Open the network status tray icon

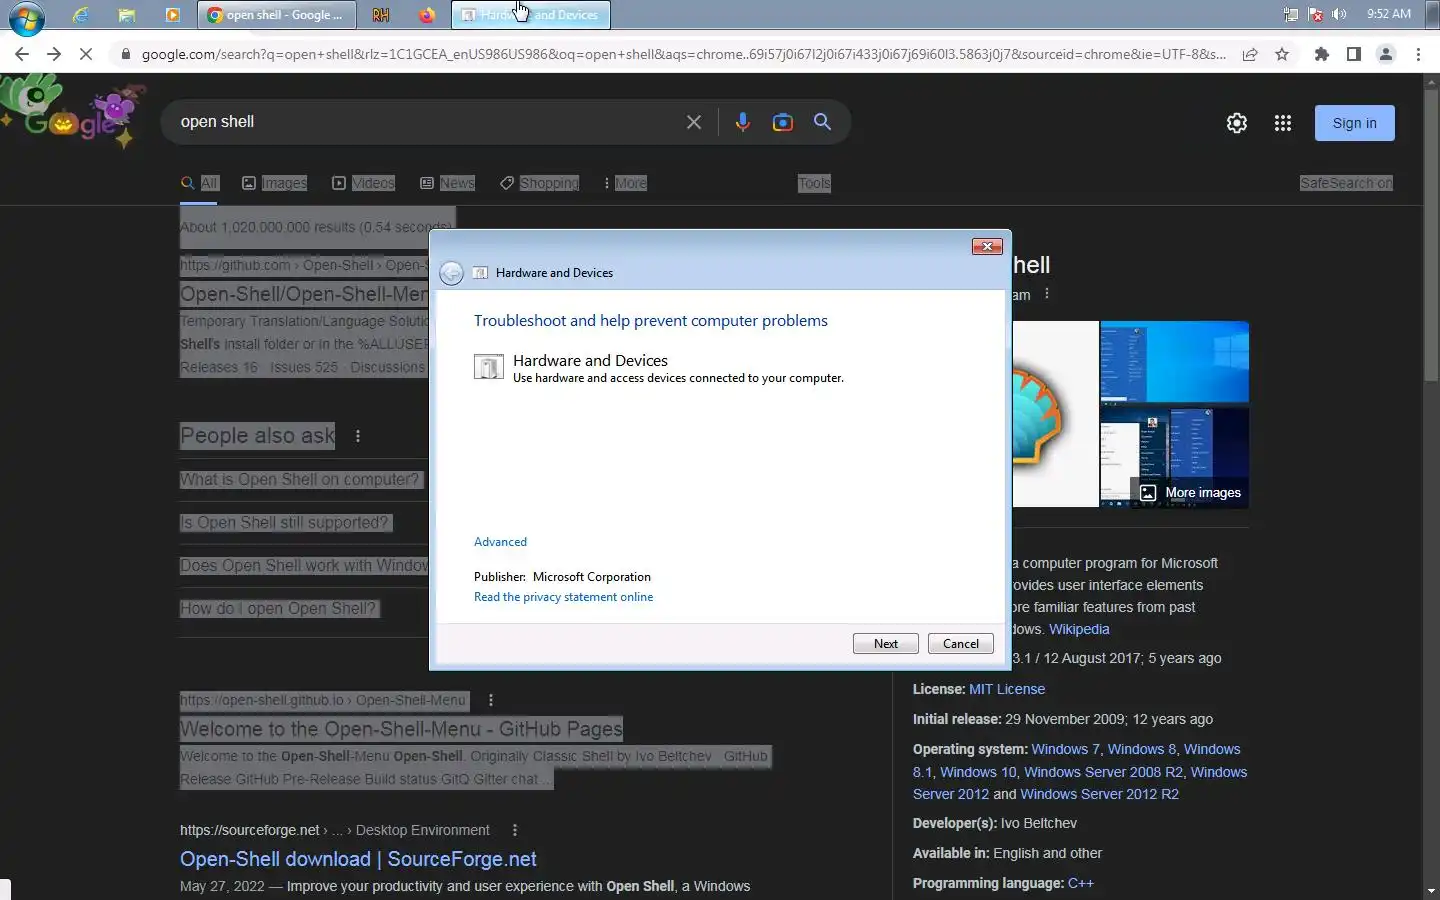click(1291, 14)
